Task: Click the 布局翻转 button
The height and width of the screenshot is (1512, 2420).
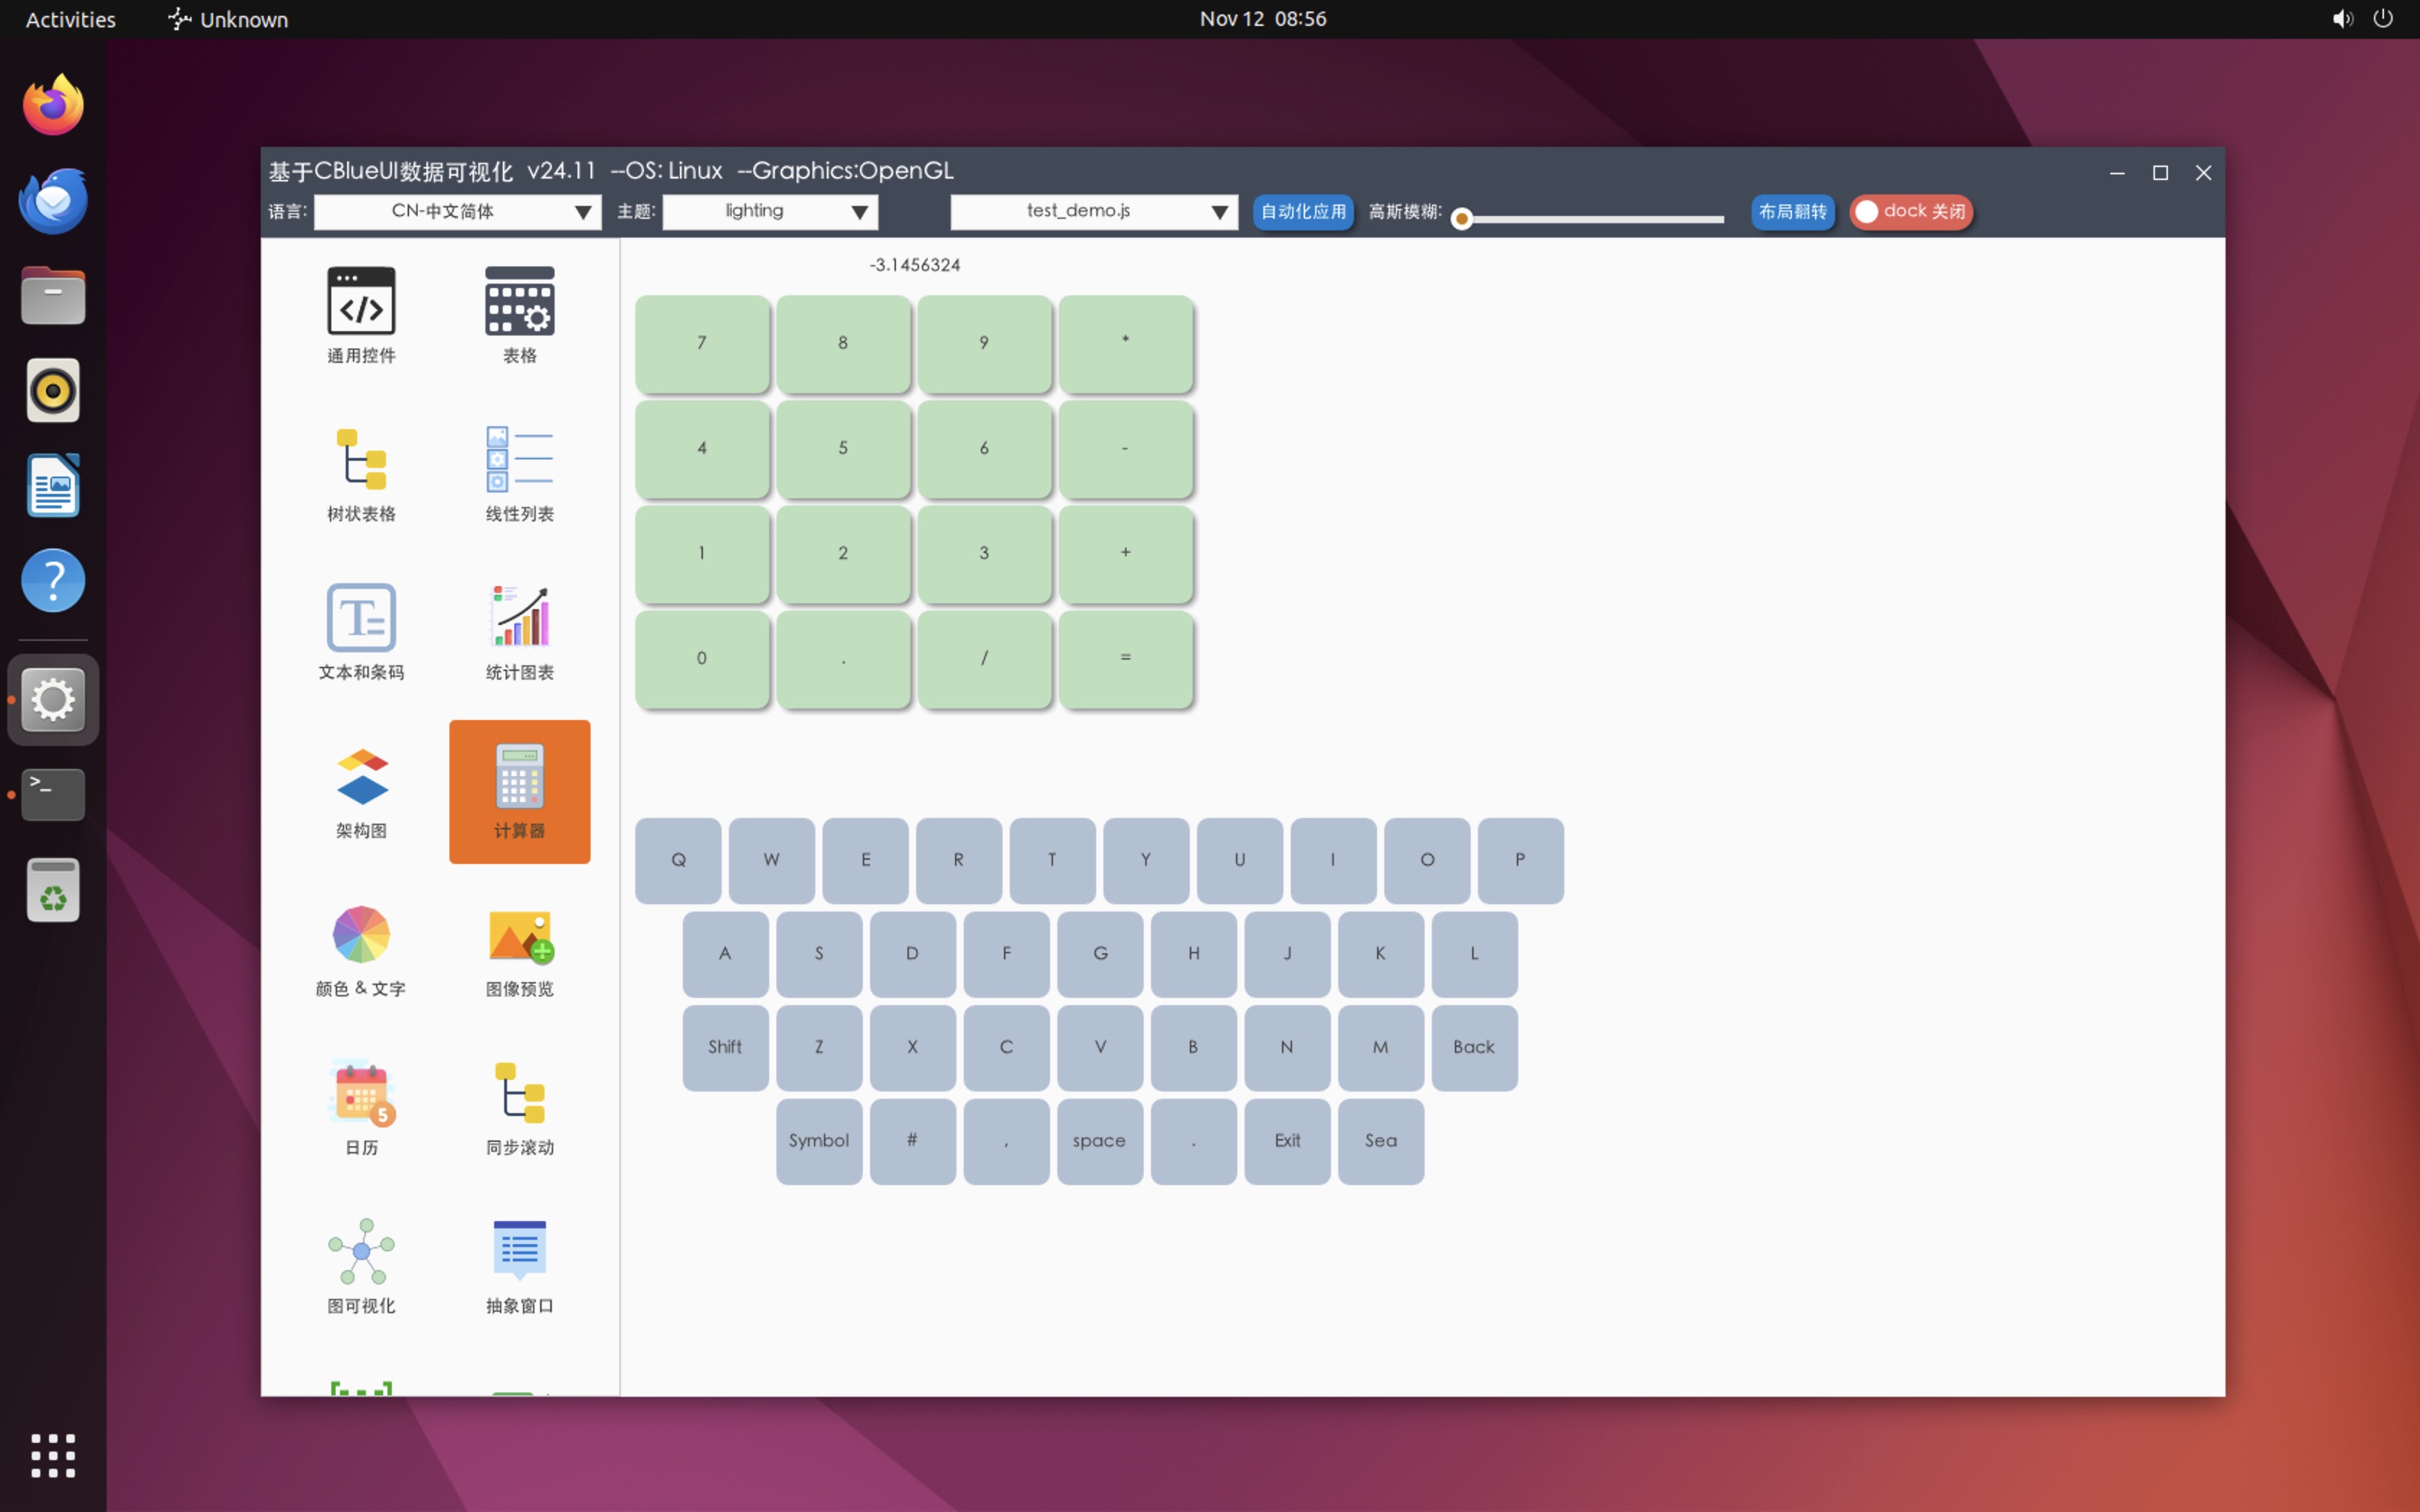Action: coord(1791,212)
